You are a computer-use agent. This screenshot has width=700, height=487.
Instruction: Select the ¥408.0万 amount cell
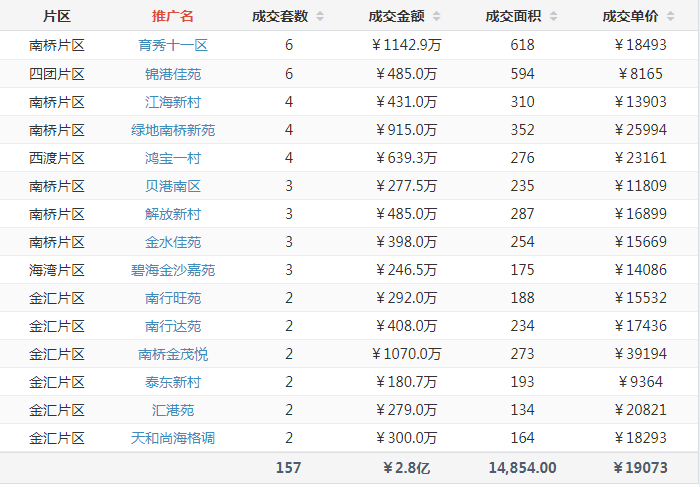[x=406, y=326]
